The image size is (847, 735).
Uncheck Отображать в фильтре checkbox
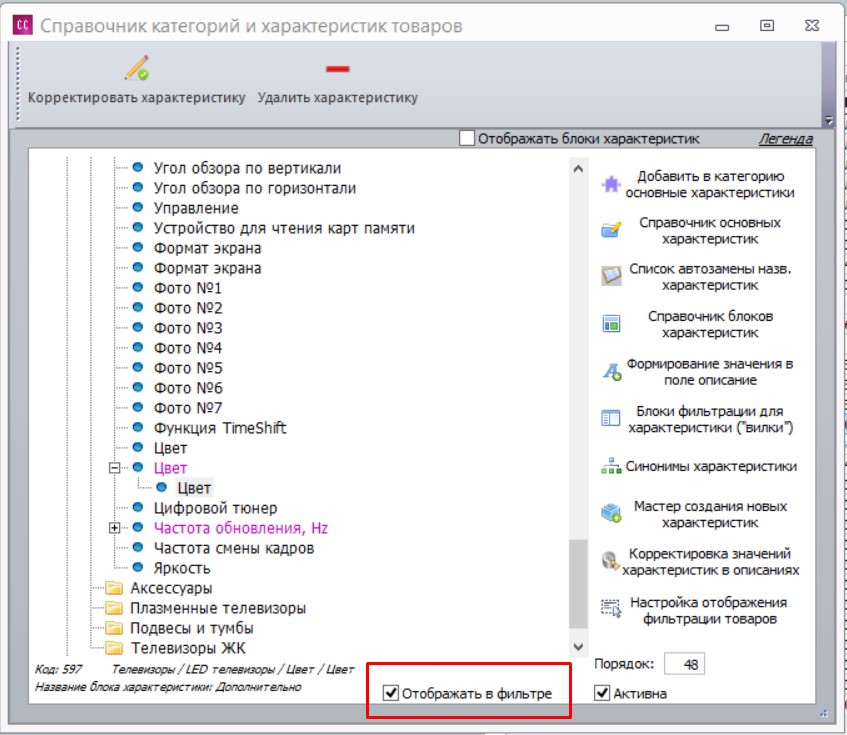pos(391,693)
